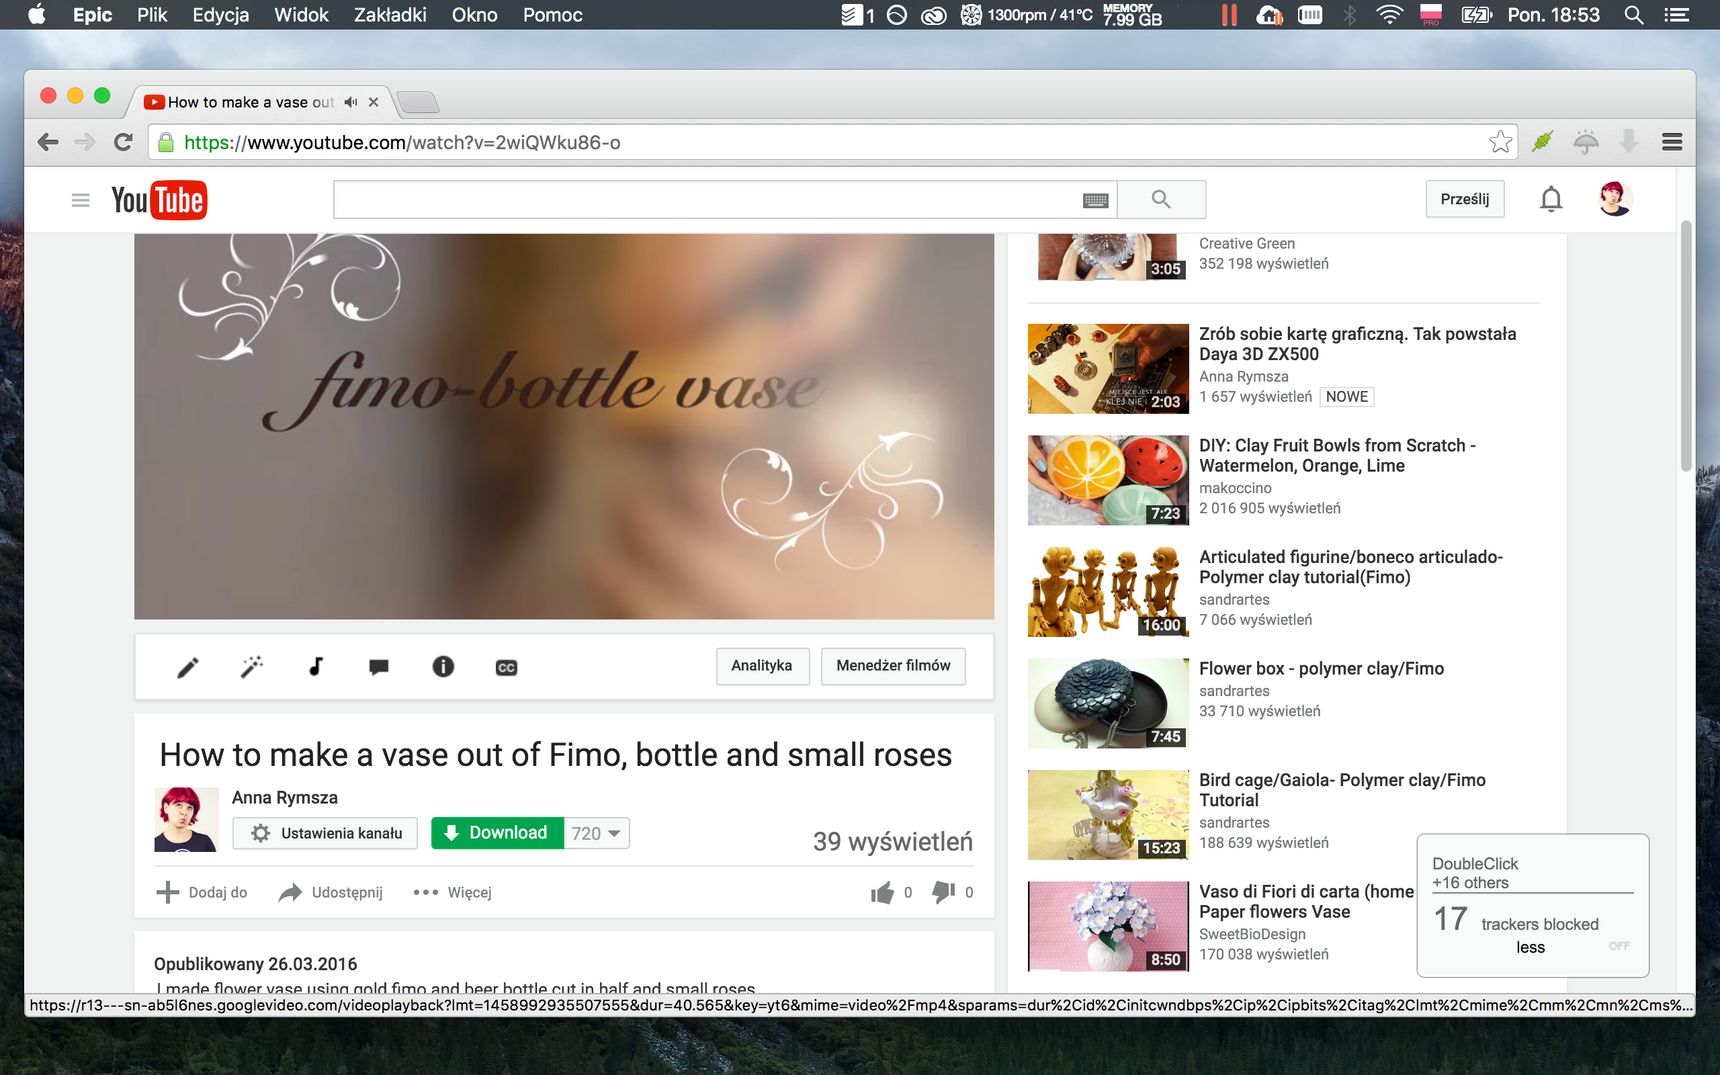Click the umbrella privacy extension icon
Viewport: 1720px width, 1075px height.
pyautogui.click(x=1586, y=142)
